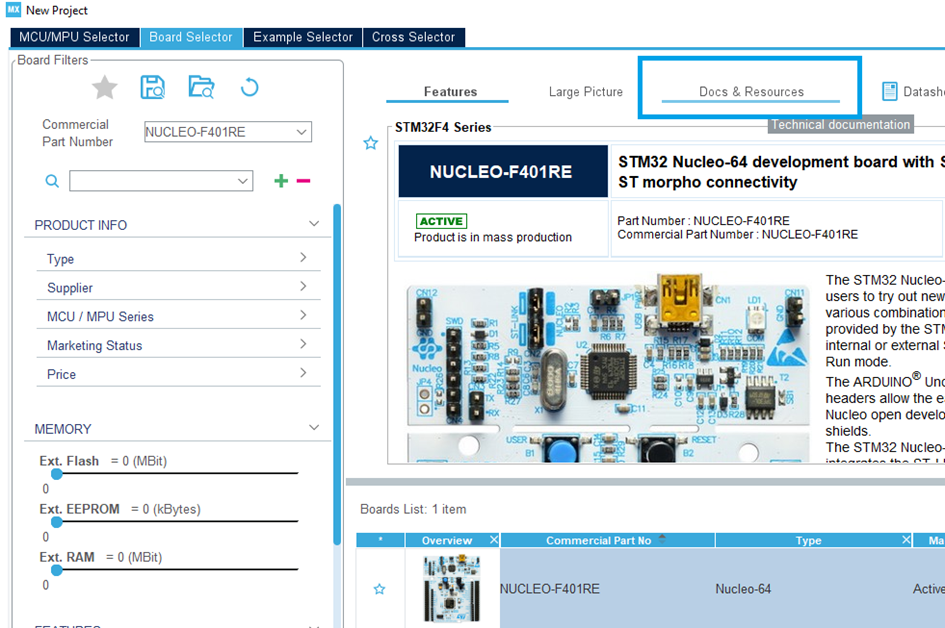945x628 pixels.
Task: Mark NUCLEO-F401RE as favorite in Boards List
Action: (x=379, y=589)
